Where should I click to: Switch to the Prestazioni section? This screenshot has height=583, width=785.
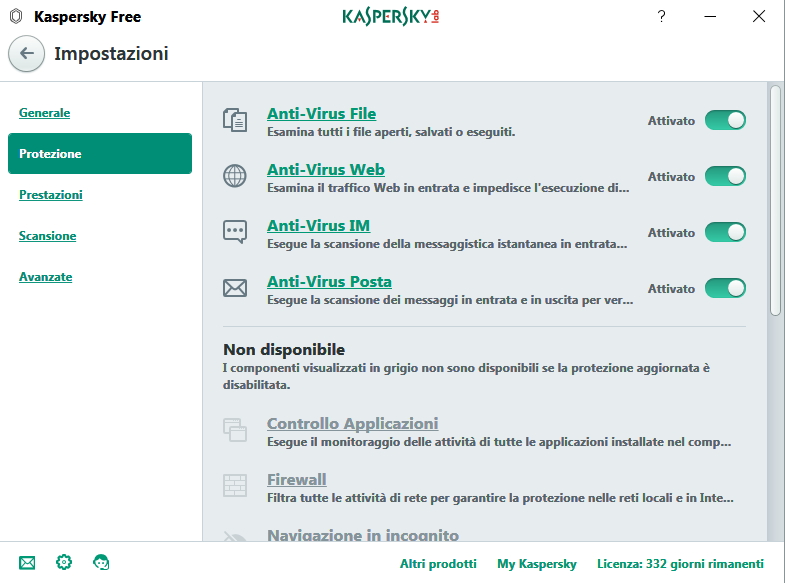click(51, 195)
